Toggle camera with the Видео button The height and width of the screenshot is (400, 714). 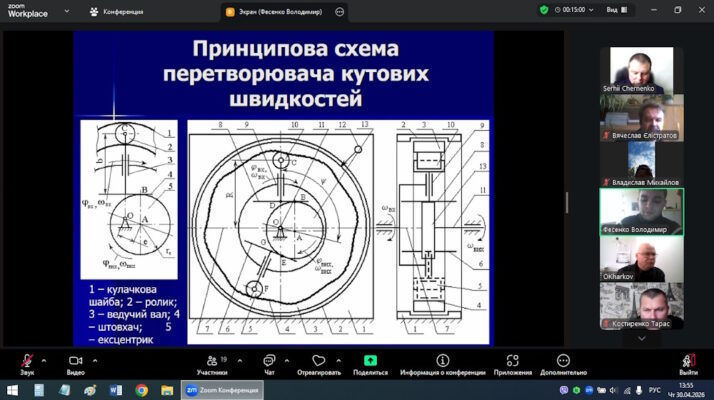76,364
